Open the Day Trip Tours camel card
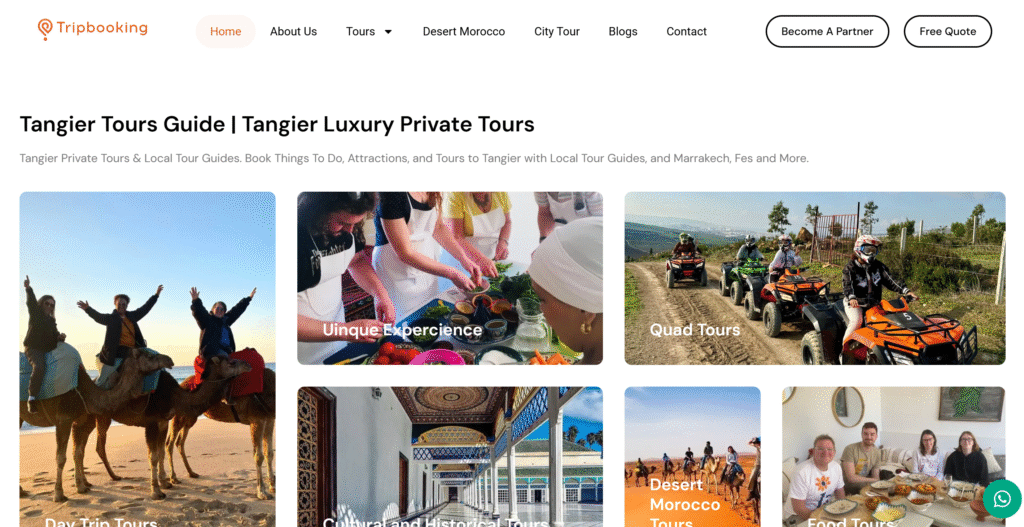The image size is (1024, 527). pos(148,359)
